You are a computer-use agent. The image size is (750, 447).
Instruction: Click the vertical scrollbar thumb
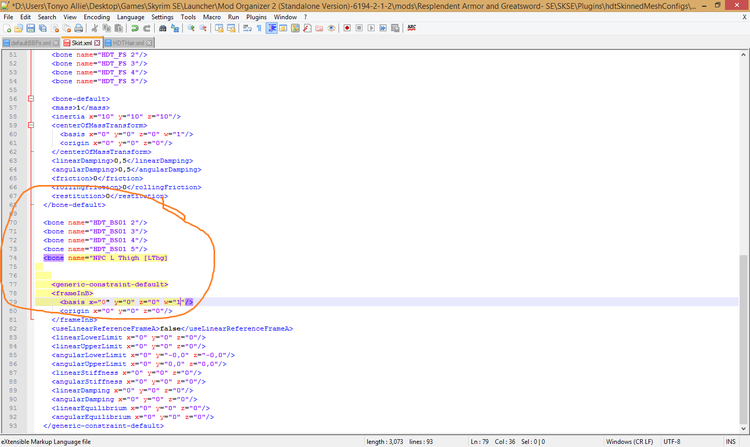point(744,338)
